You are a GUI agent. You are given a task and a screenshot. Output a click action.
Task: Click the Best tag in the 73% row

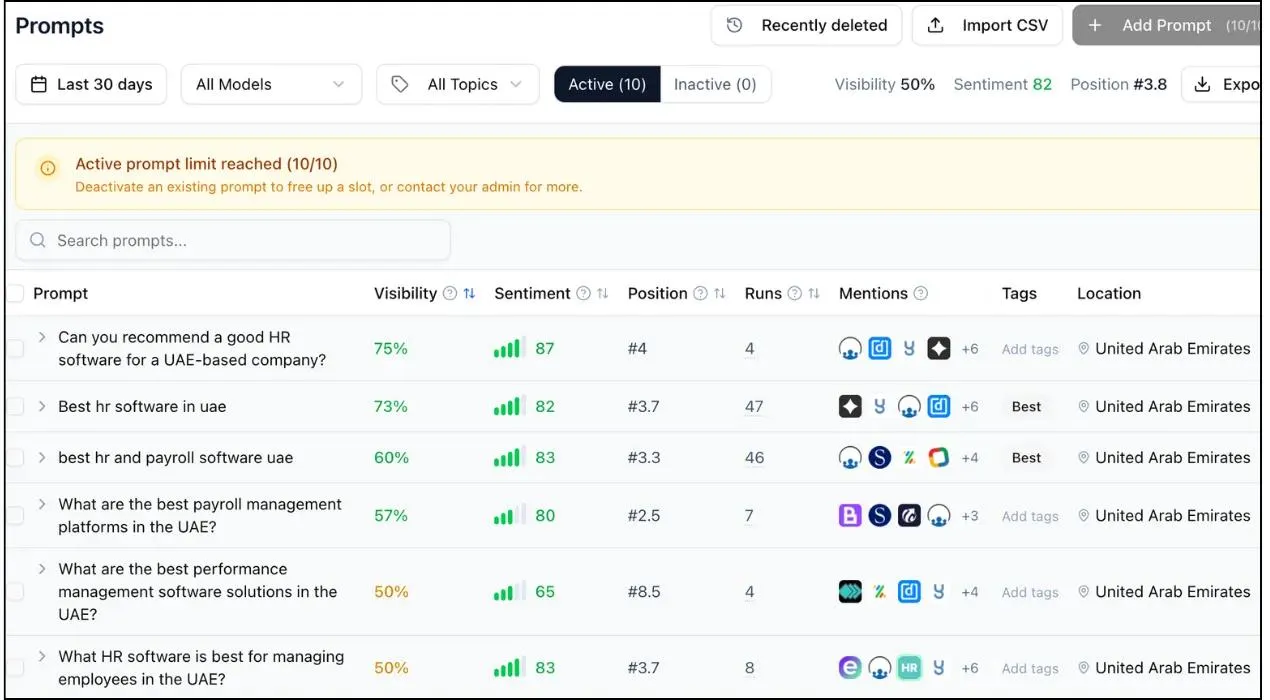(1026, 407)
